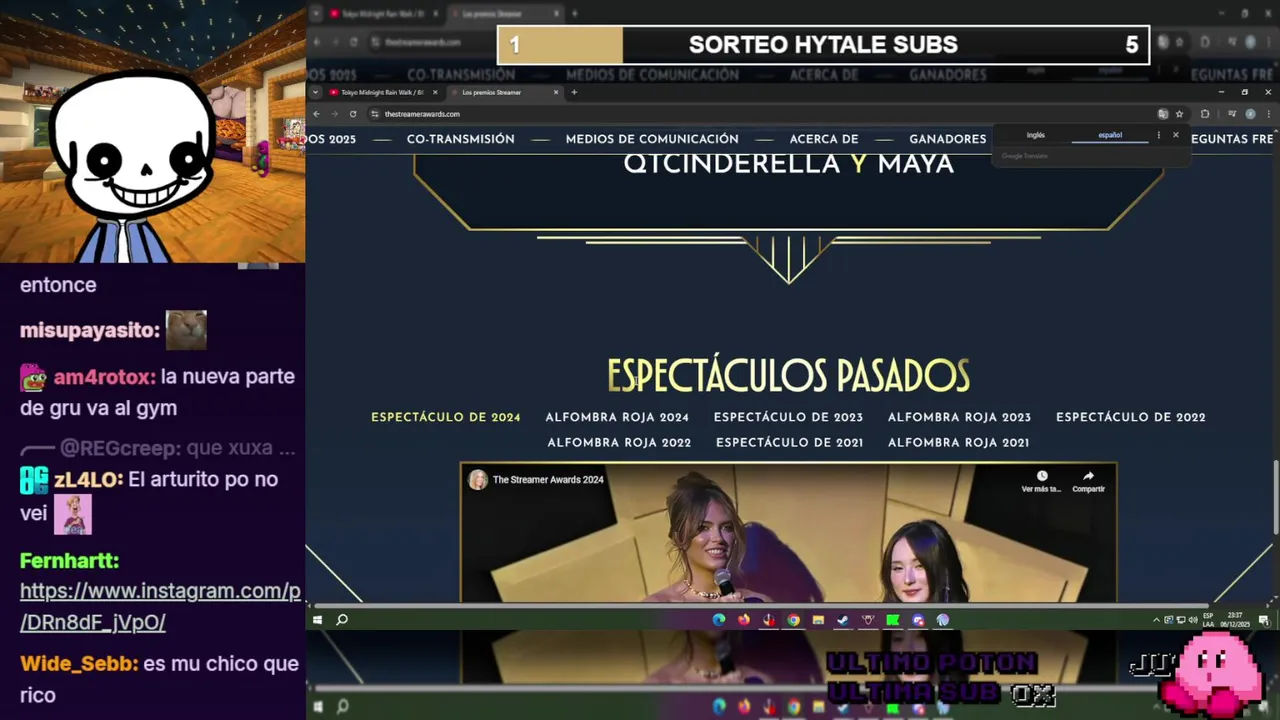The image size is (1280, 720).
Task: Open File Explorer icon in the upper taskbar
Action: [x=818, y=620]
